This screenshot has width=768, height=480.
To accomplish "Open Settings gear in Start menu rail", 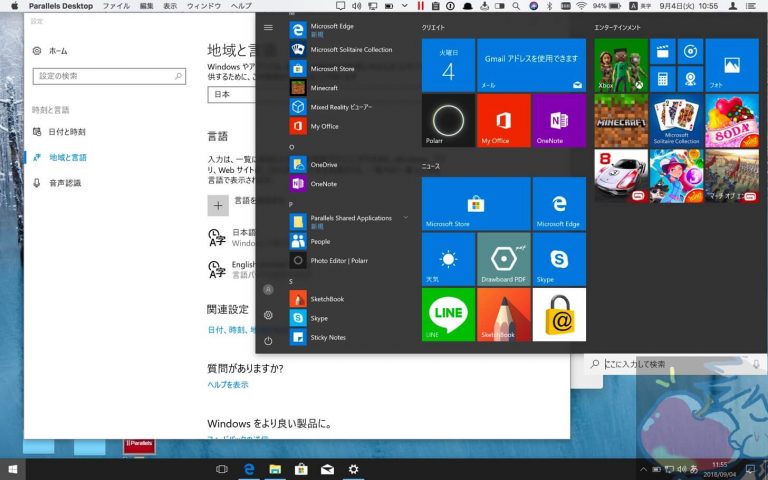I will 268,315.
